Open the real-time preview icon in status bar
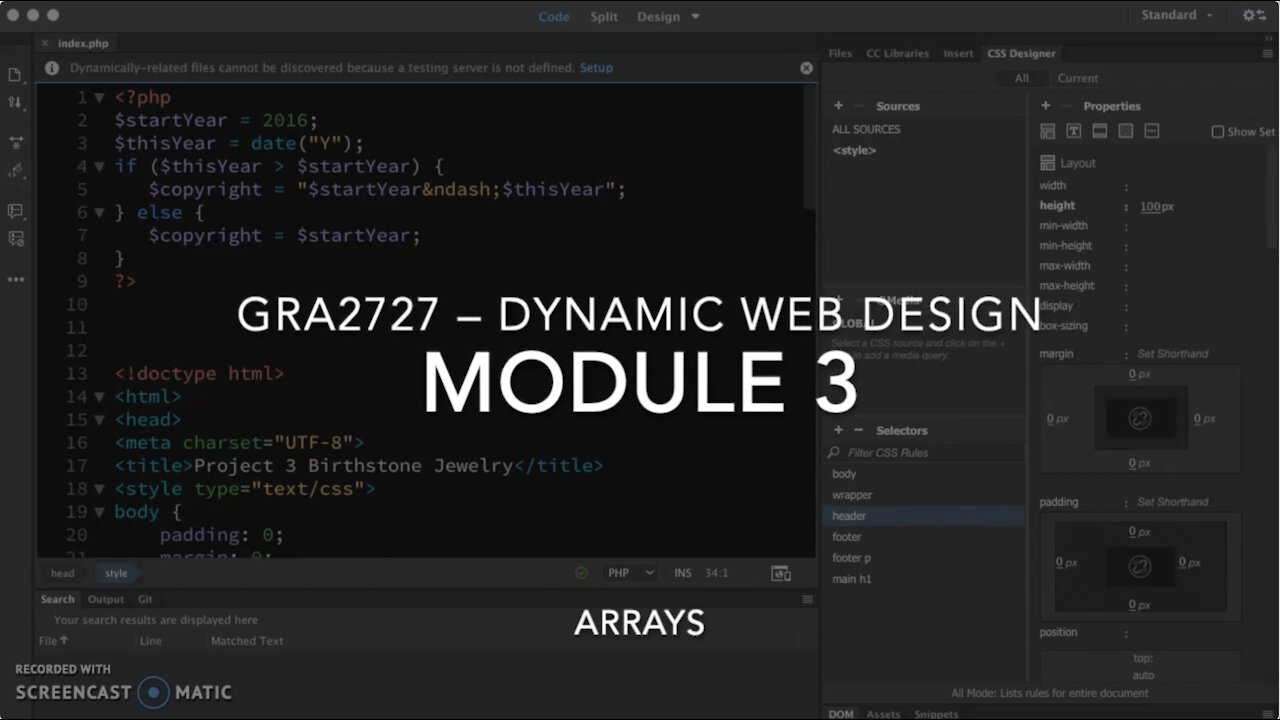Image resolution: width=1280 pixels, height=720 pixels. (781, 573)
